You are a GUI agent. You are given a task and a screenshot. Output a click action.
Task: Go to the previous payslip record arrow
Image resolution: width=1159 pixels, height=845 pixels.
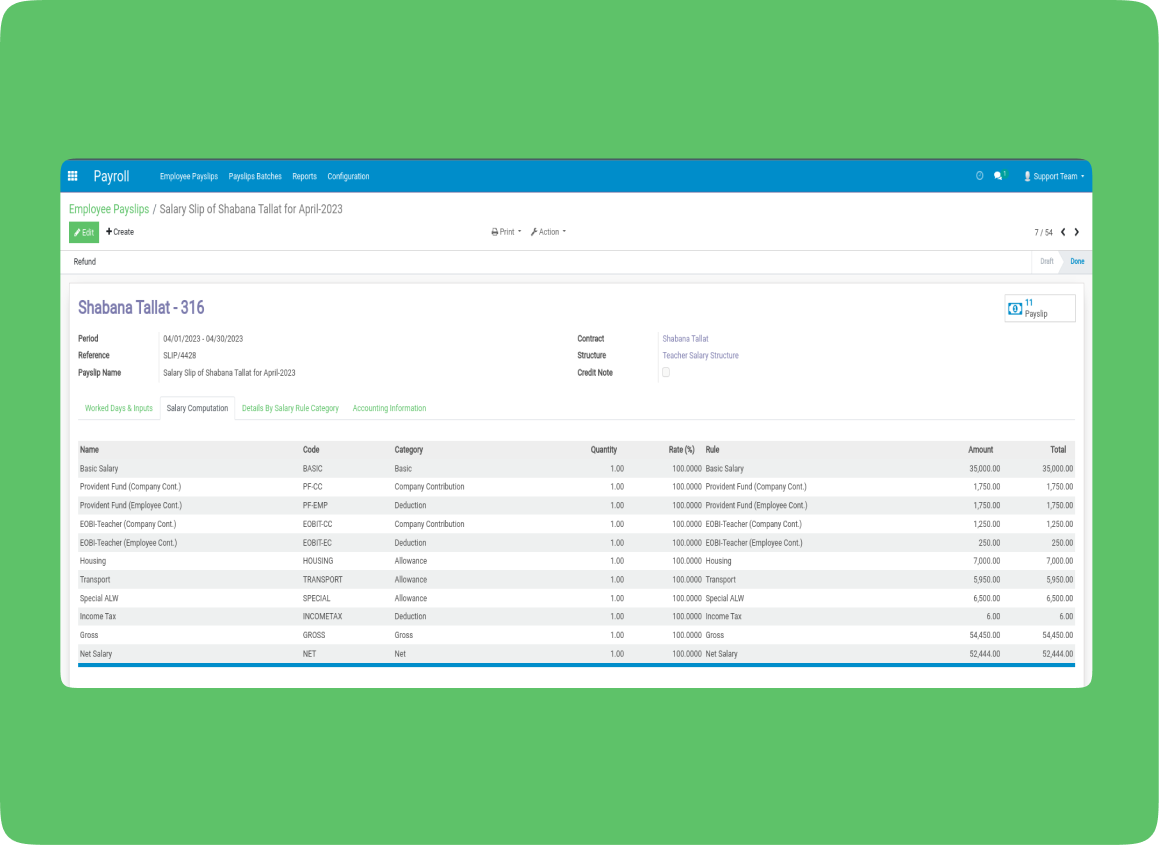(1062, 232)
